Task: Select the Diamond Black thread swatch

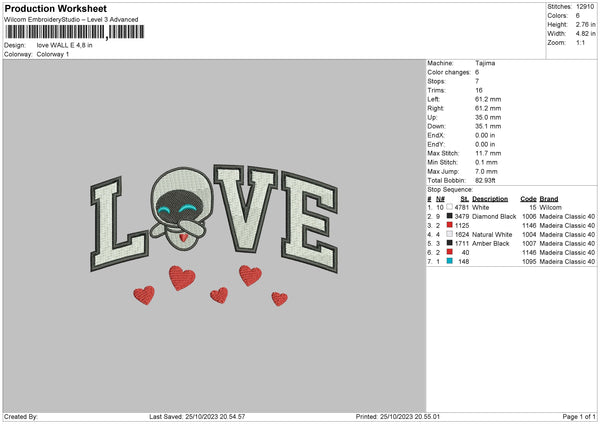Action: point(450,216)
